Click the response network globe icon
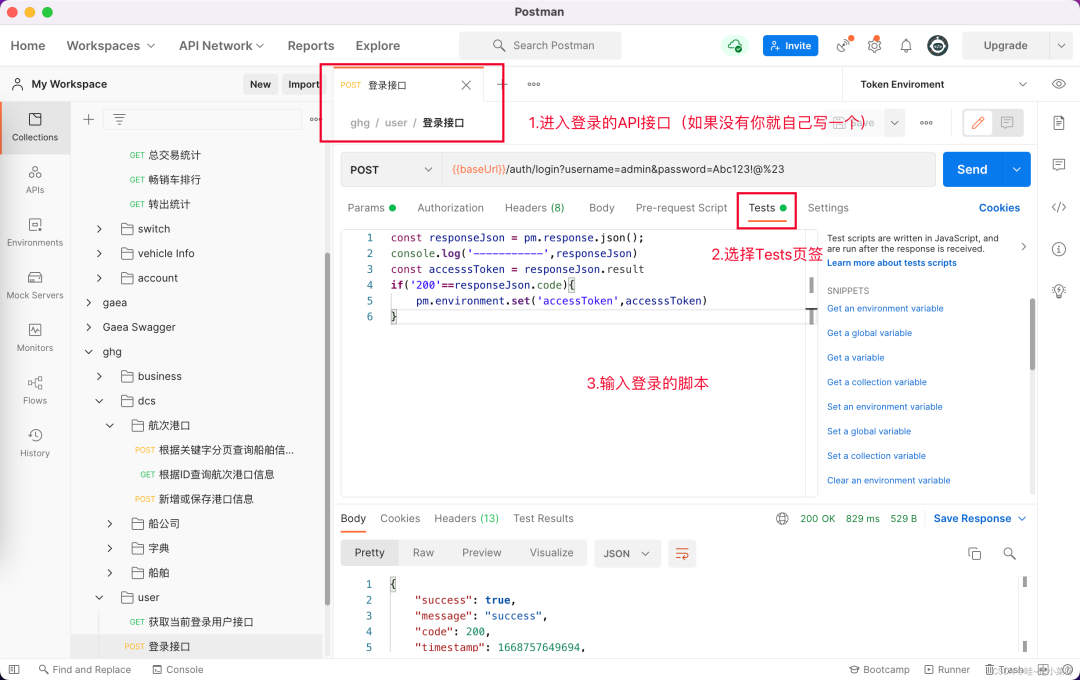 pos(782,519)
